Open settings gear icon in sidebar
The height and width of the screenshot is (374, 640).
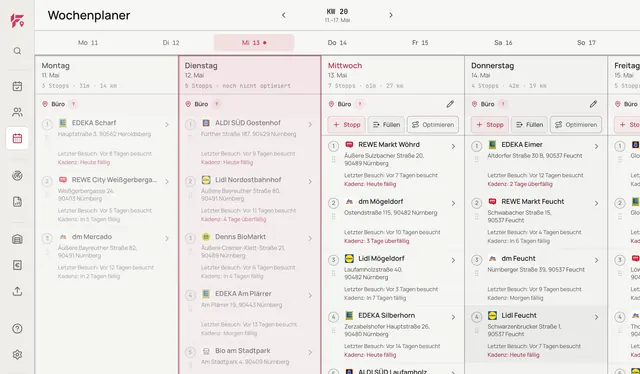17,355
